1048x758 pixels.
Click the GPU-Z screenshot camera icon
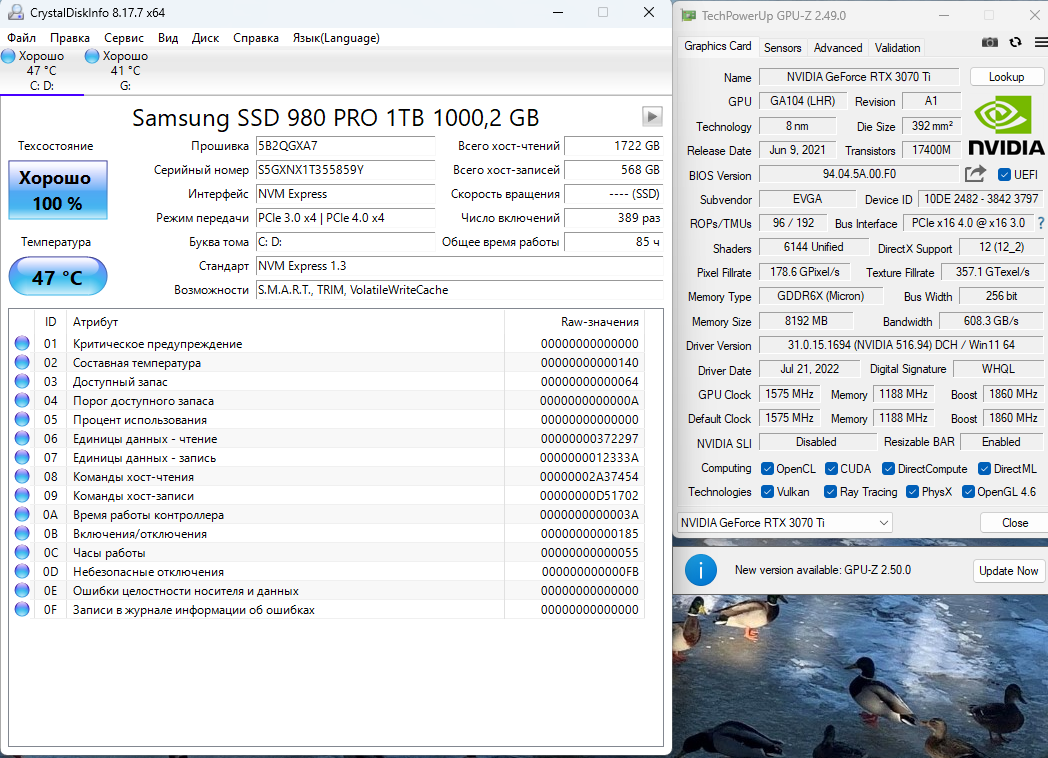[989, 42]
